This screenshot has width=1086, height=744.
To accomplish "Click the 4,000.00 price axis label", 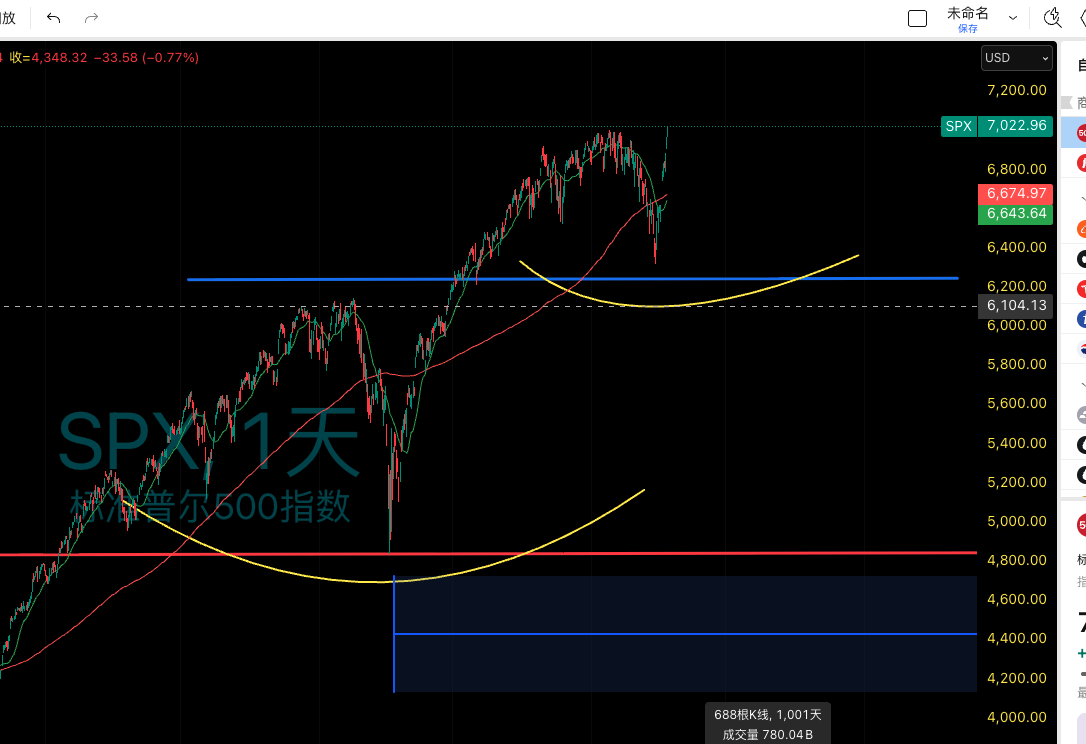I will (1016, 718).
